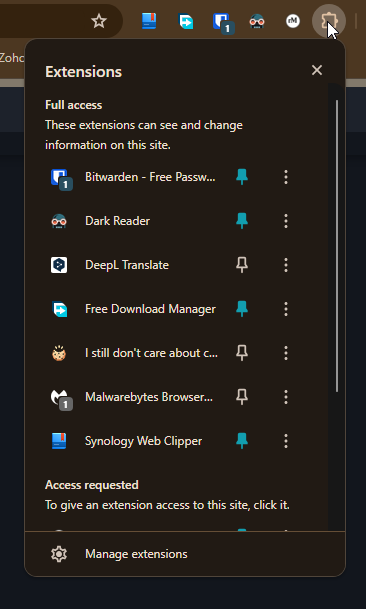Click the "Access requested" heading
The height and width of the screenshot is (609, 366).
click(92, 485)
